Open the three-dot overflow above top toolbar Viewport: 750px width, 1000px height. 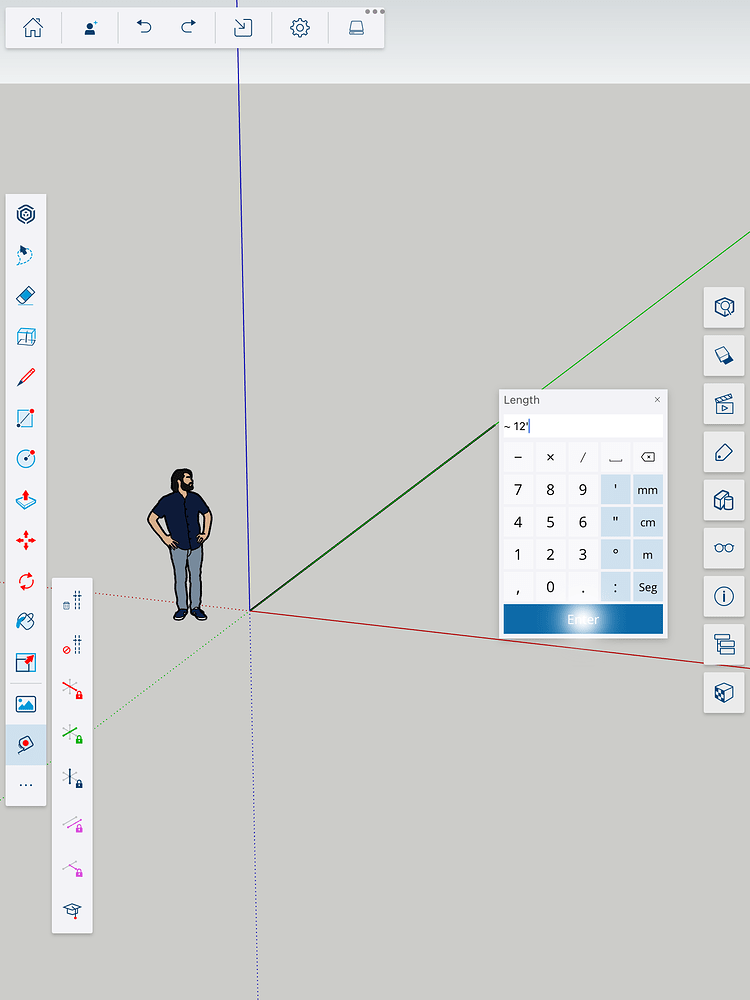click(x=374, y=11)
